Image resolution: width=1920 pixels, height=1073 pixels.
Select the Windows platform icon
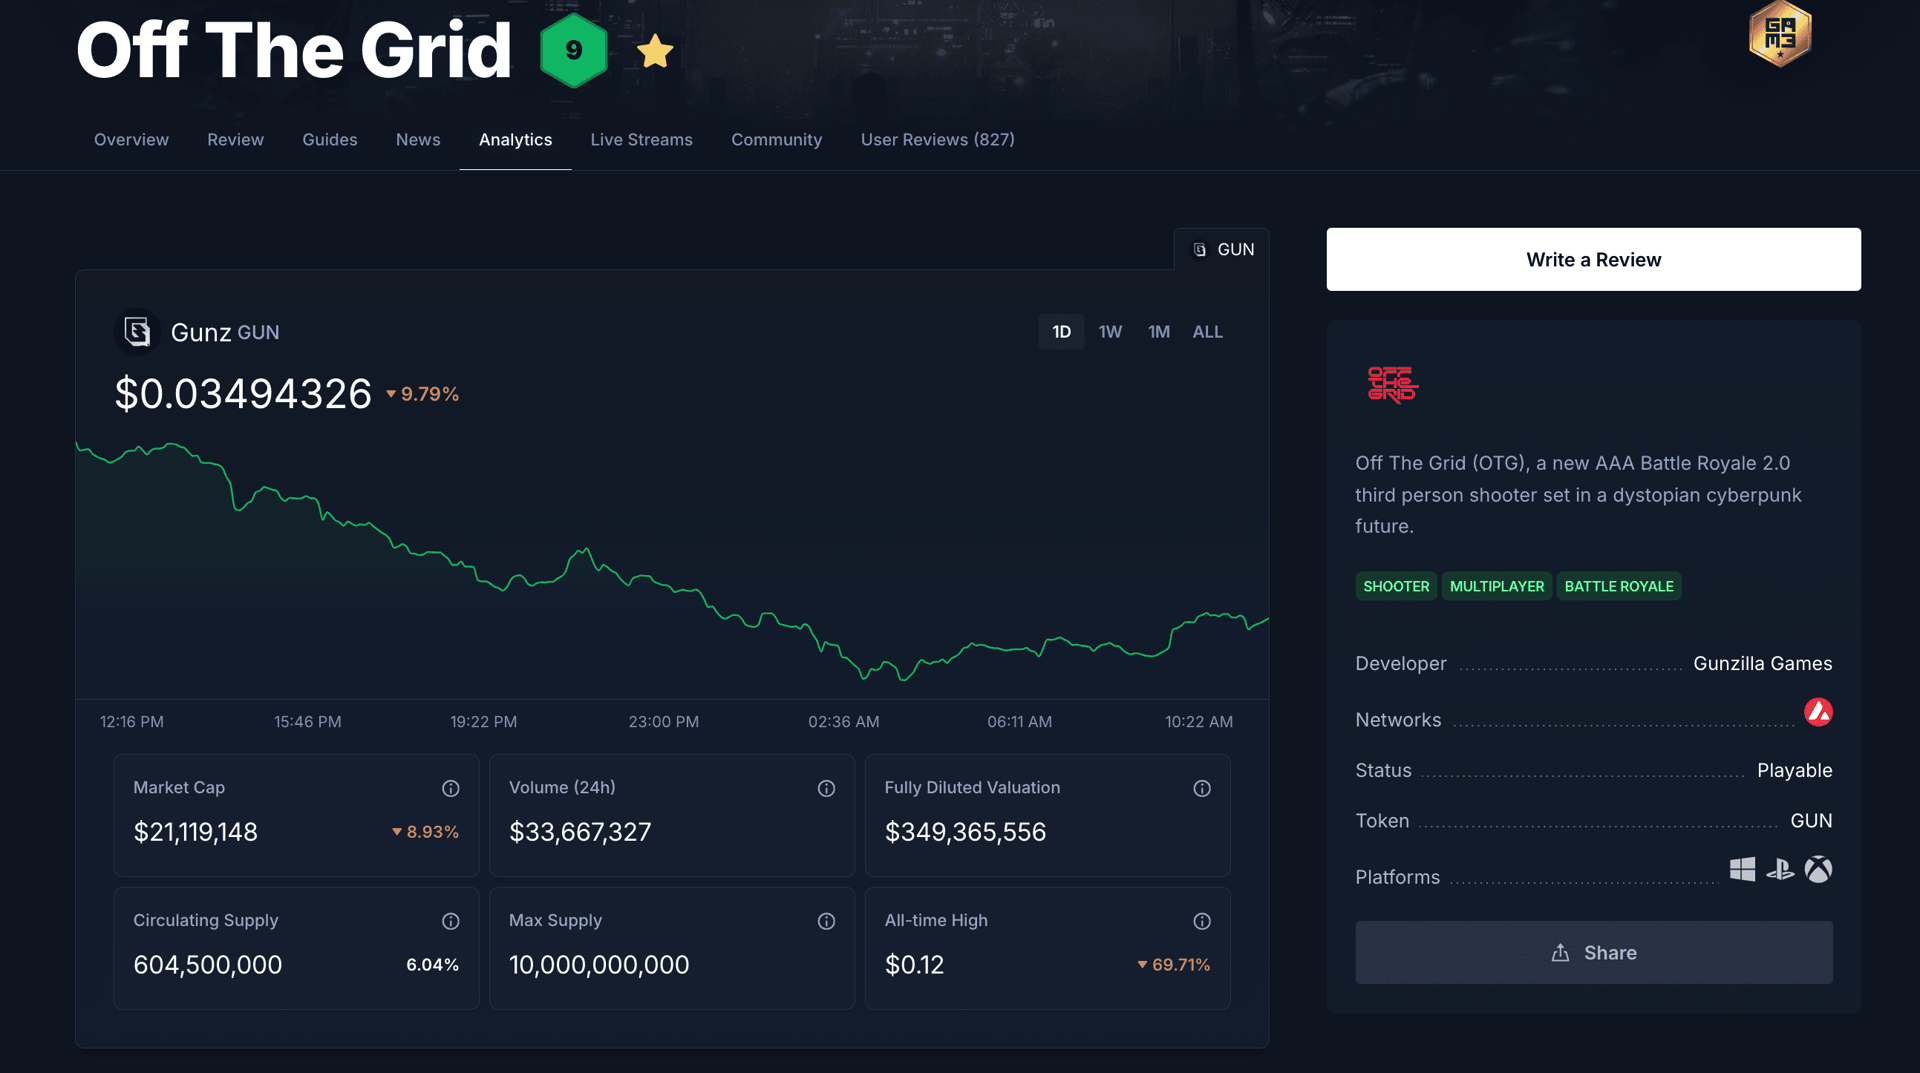(1742, 870)
